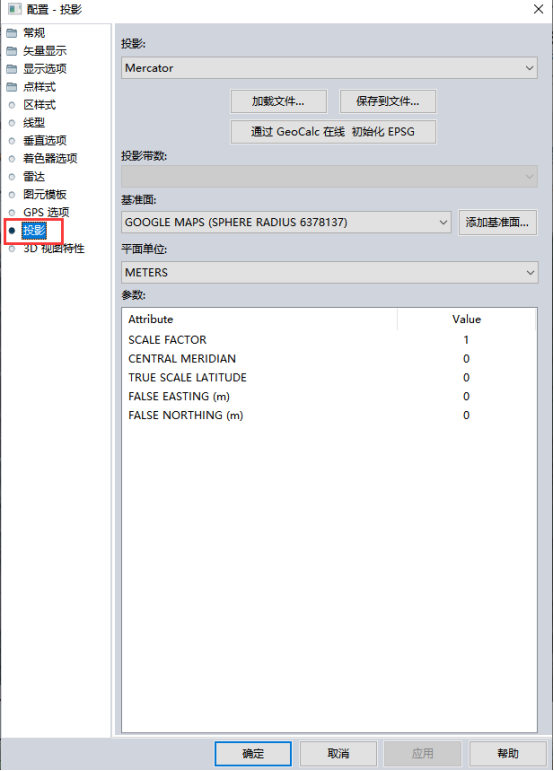Select the 显示选项 folder icon
The width and height of the screenshot is (554, 771).
coord(12,69)
